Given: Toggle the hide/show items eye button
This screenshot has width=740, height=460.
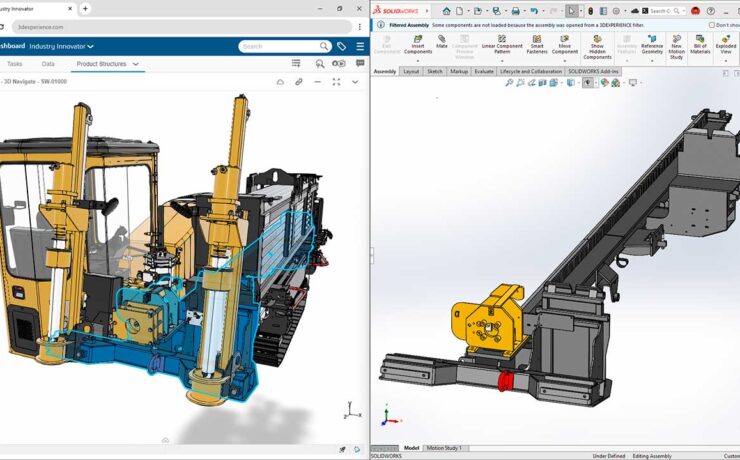Looking at the screenshot, I should (x=588, y=83).
